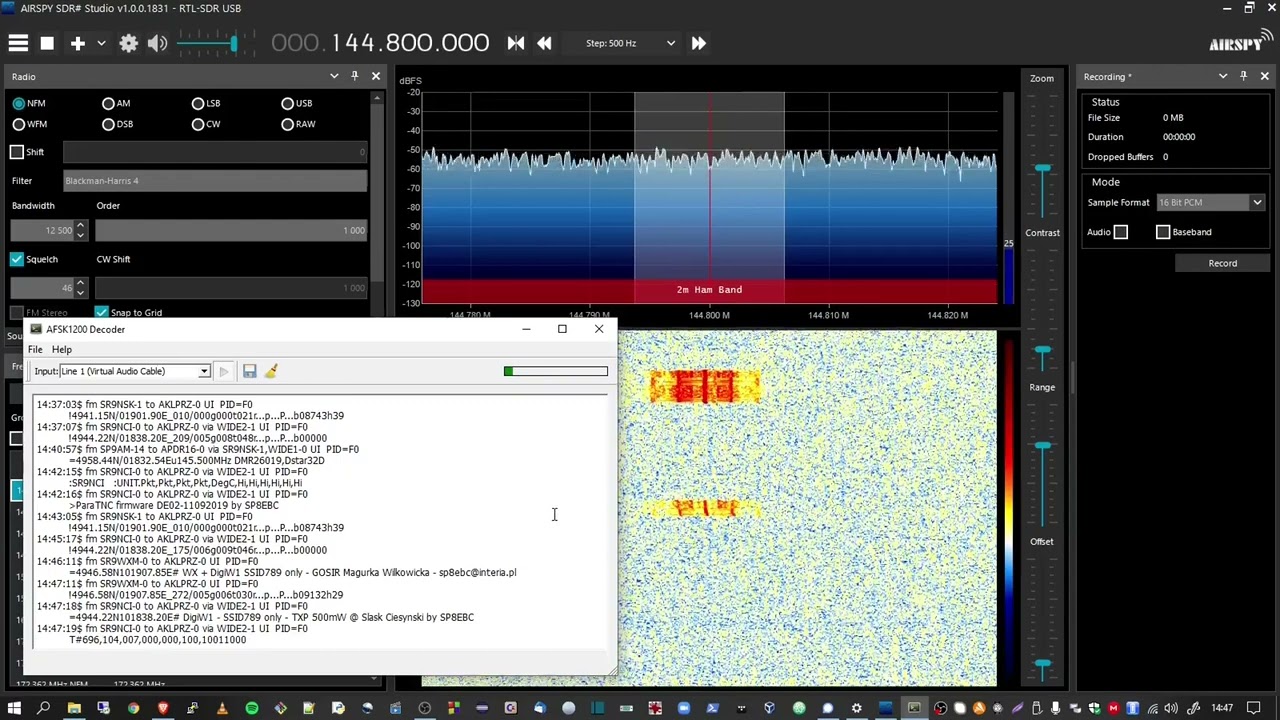Open the Blackman-Harris 4 filter dropdown
1280x720 pixels.
tap(215, 181)
